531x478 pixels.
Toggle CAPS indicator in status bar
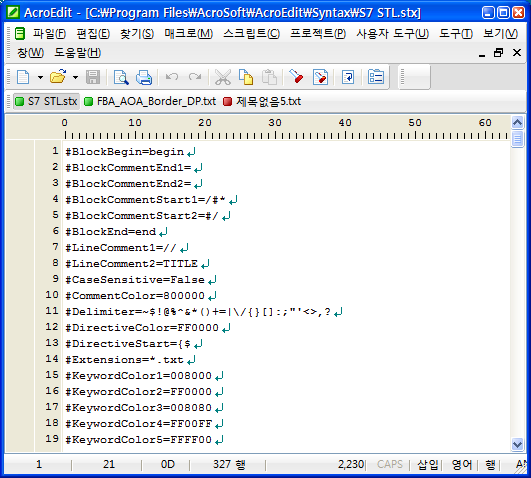pyautogui.click(x=389, y=464)
